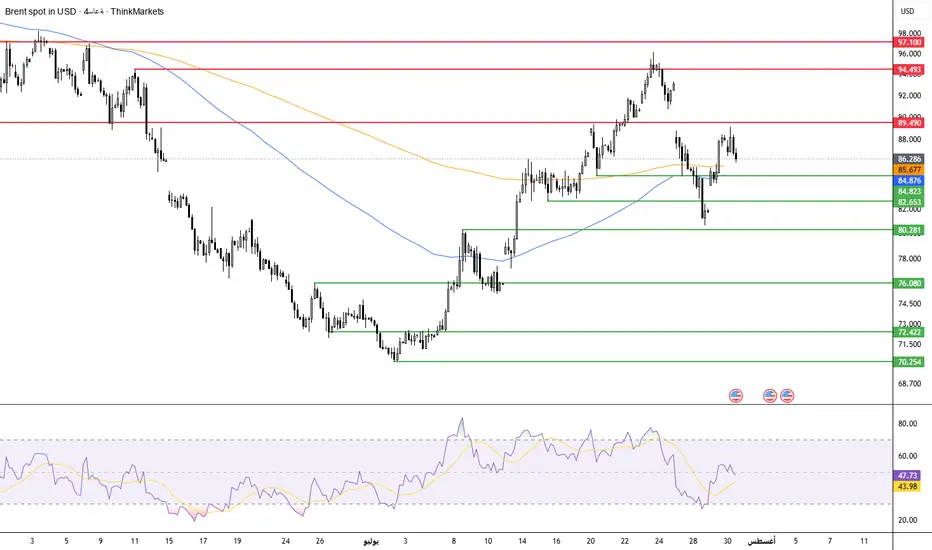932x550 pixels.
Task: Click date 30 on the time axis
Action: [728, 541]
